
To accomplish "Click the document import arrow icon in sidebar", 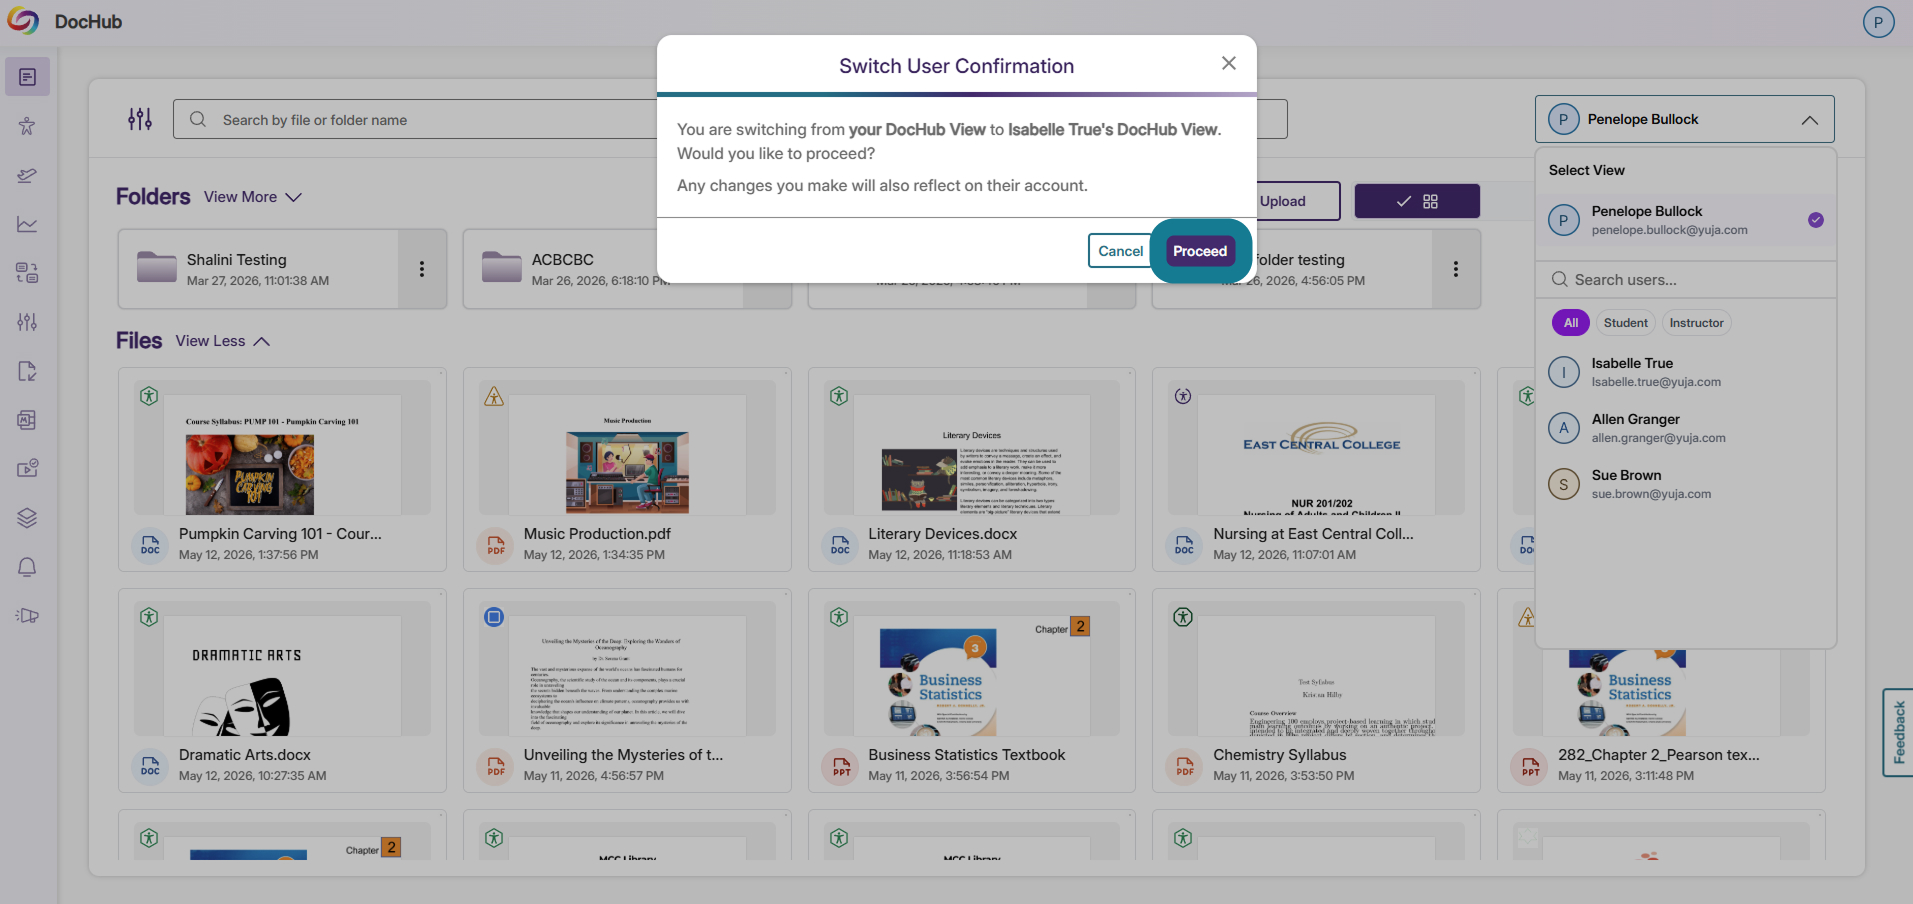I will [27, 371].
